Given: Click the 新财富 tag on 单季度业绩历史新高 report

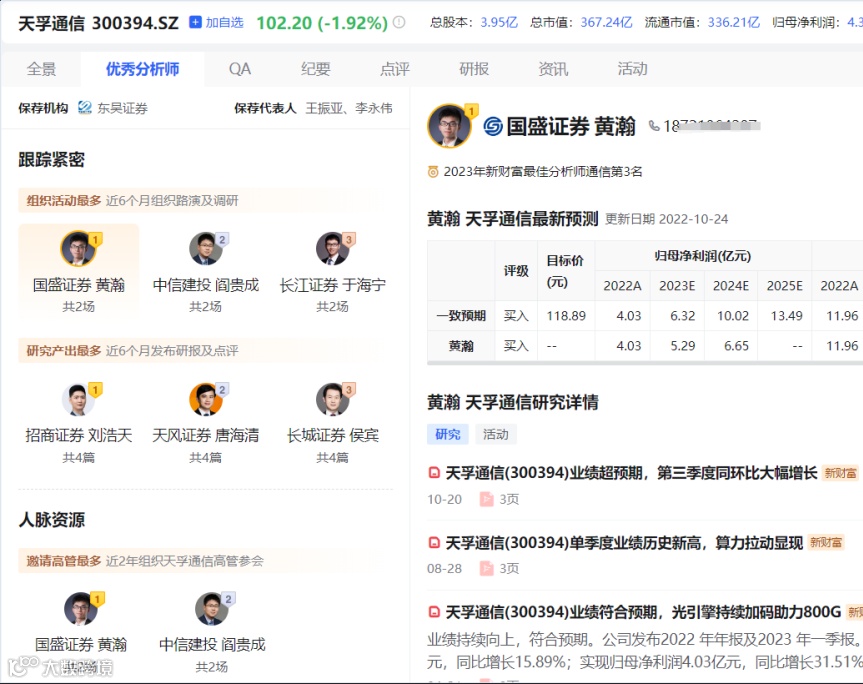Looking at the screenshot, I should (x=826, y=543).
